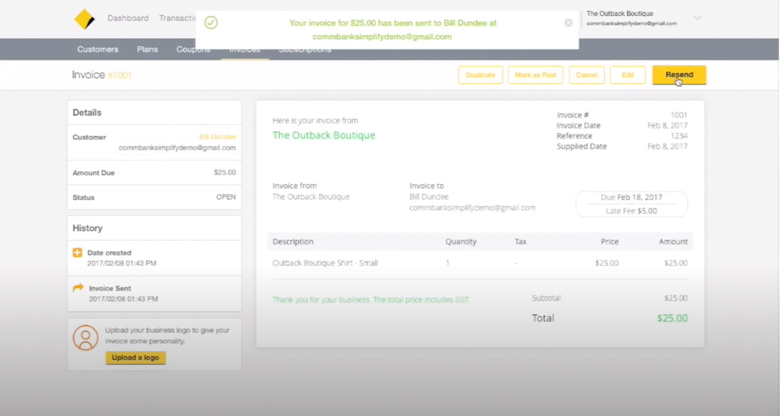Click the Amount Due $25.00 value
The width and height of the screenshot is (780, 416).
click(x=225, y=172)
